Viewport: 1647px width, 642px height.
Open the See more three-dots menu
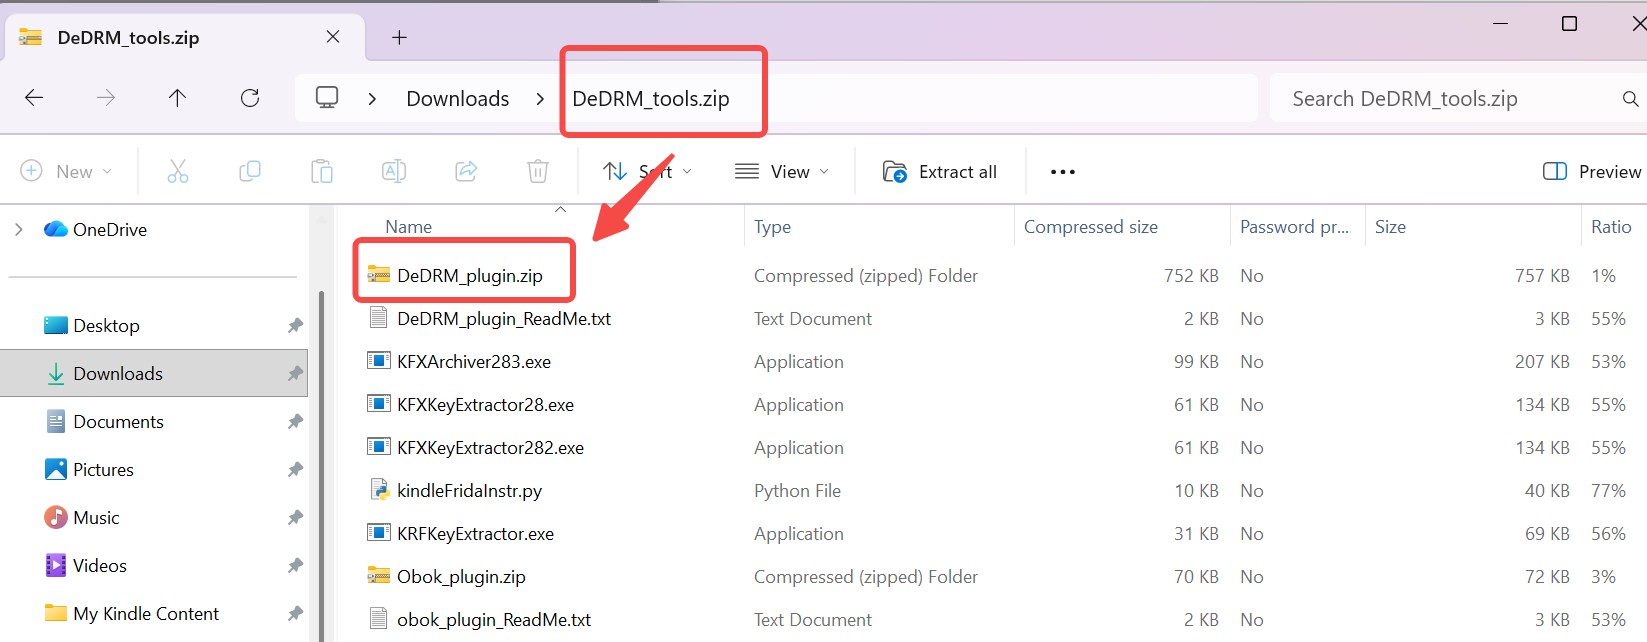[1063, 172]
